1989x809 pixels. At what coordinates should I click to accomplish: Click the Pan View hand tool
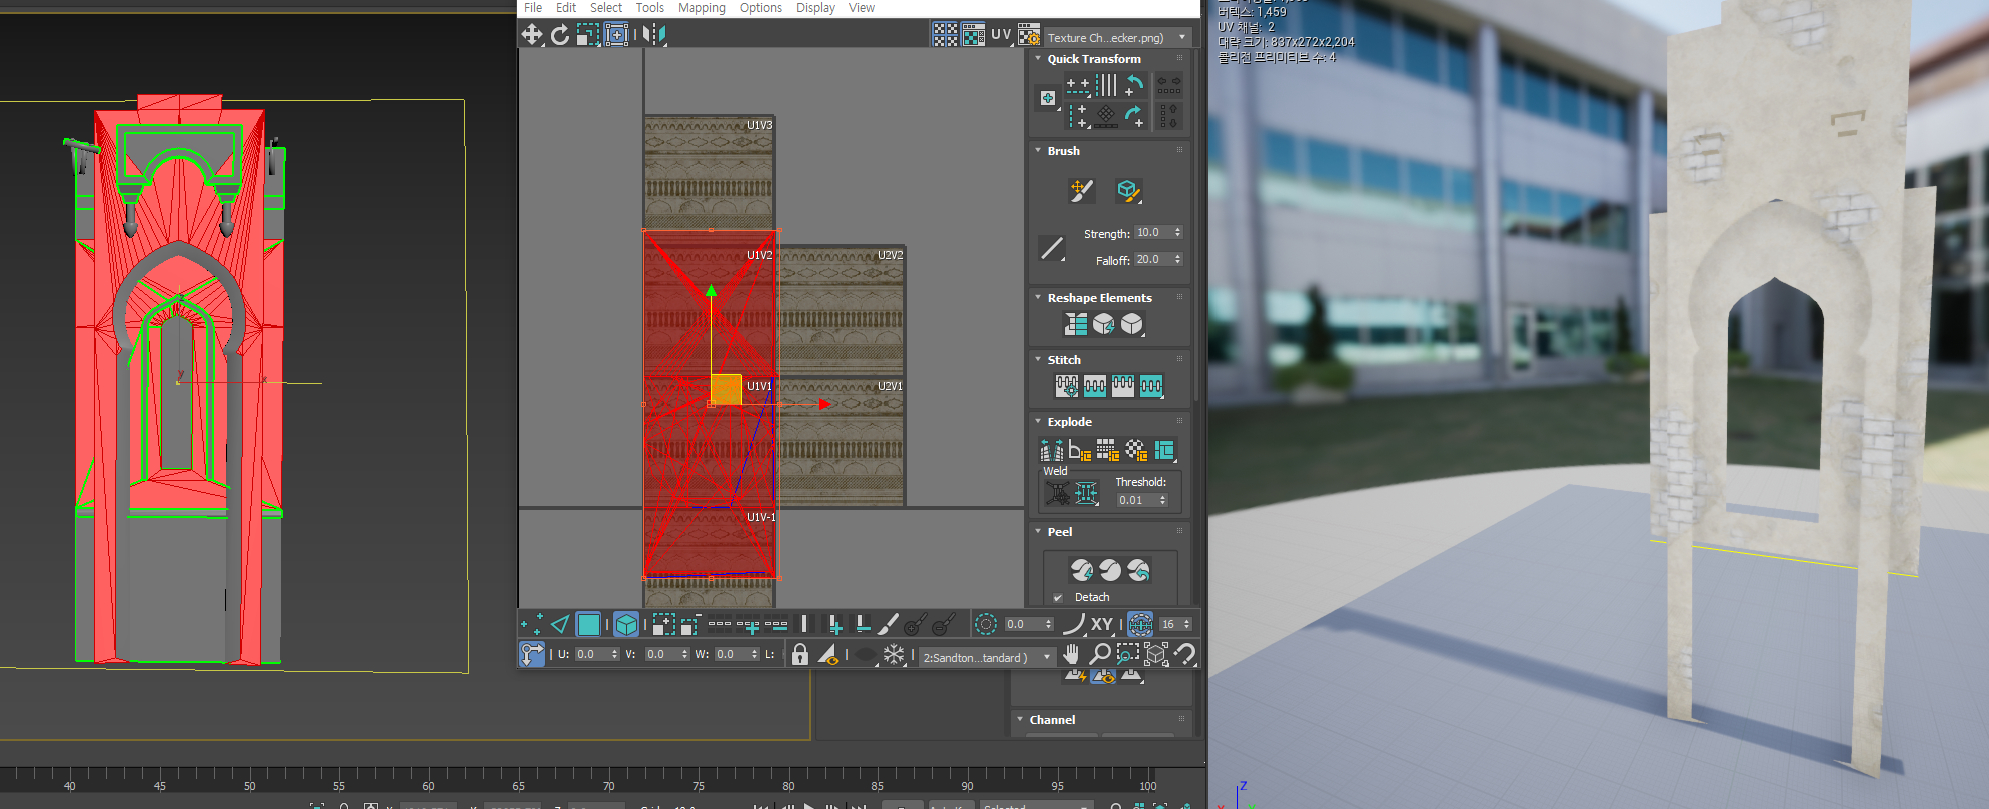pos(1071,654)
